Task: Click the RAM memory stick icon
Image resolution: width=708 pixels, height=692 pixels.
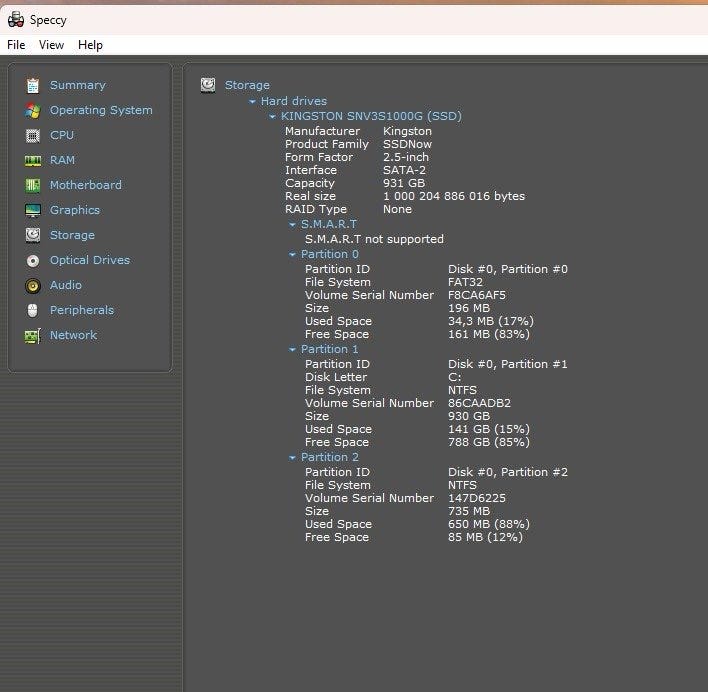Action: coord(33,161)
